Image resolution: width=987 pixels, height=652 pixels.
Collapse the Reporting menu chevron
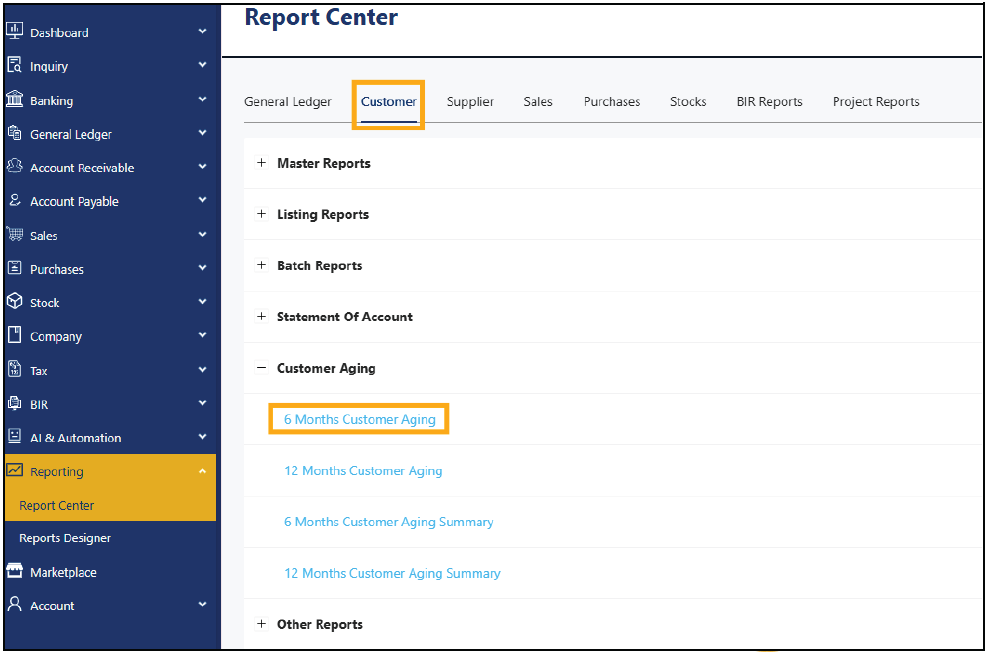202,471
